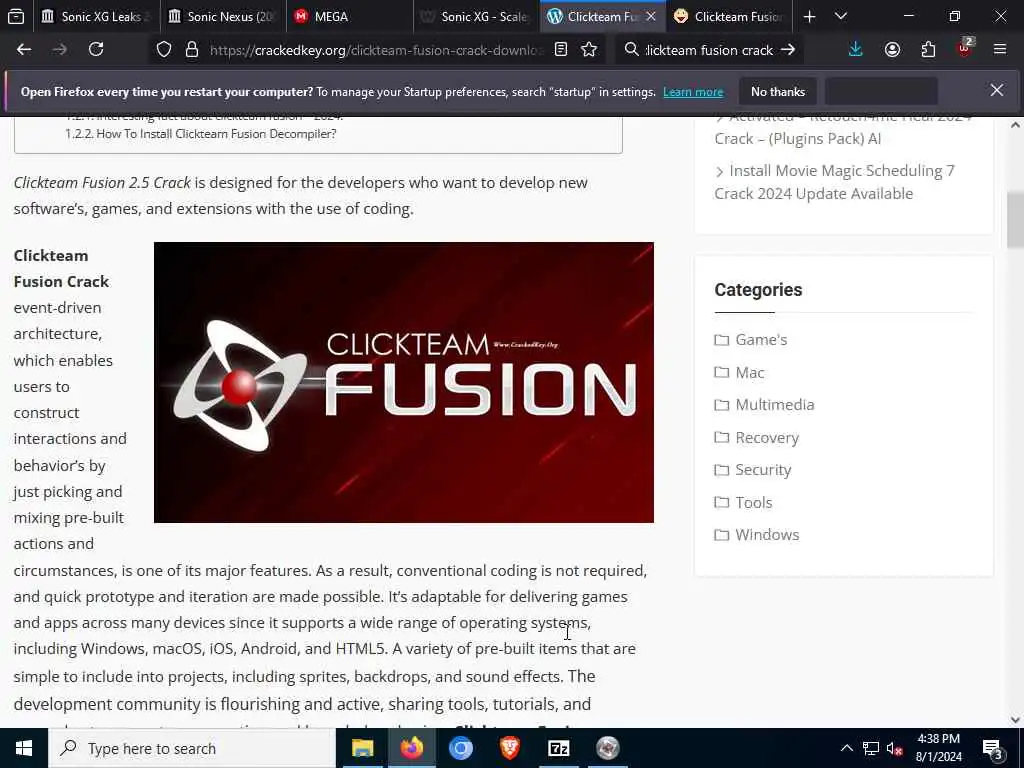List all tabs dropdown arrow
1024x768 pixels.
(841, 16)
